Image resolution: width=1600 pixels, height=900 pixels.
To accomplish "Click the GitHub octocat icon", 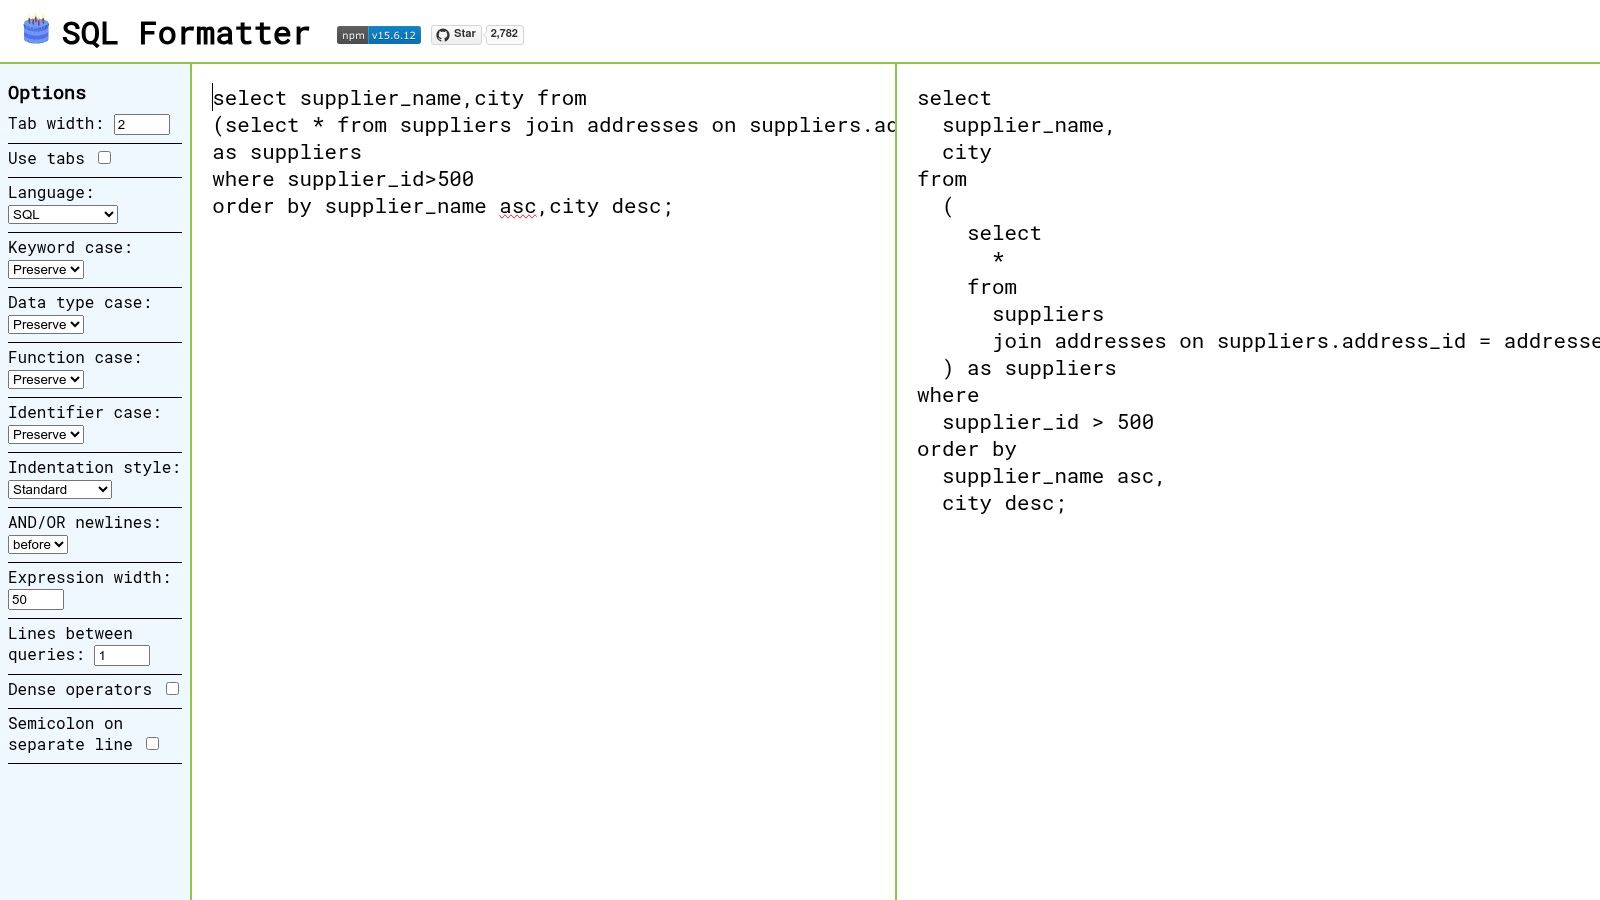I will 442,33.
